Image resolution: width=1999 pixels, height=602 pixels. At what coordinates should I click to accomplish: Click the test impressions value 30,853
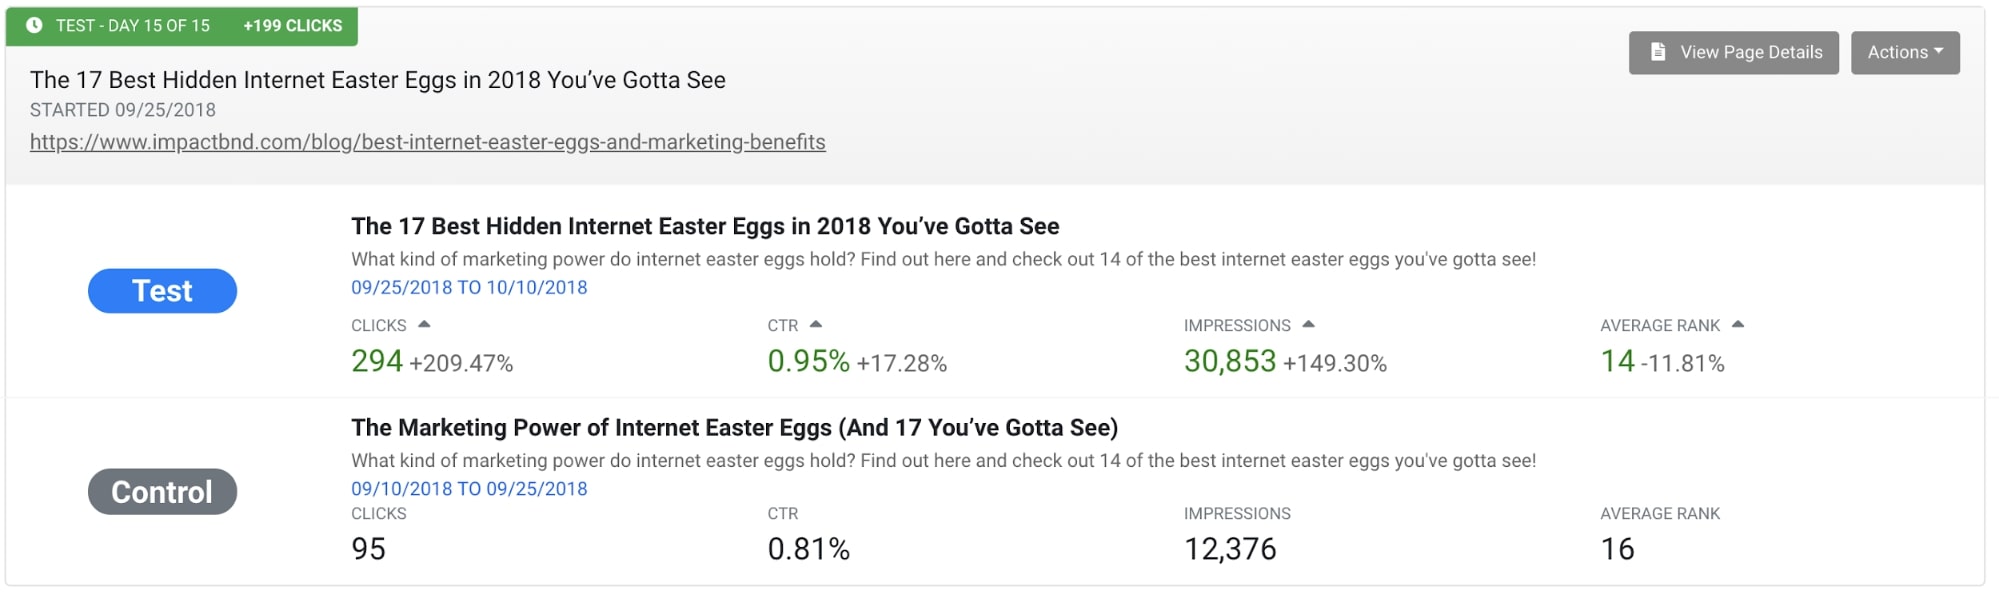click(1230, 361)
